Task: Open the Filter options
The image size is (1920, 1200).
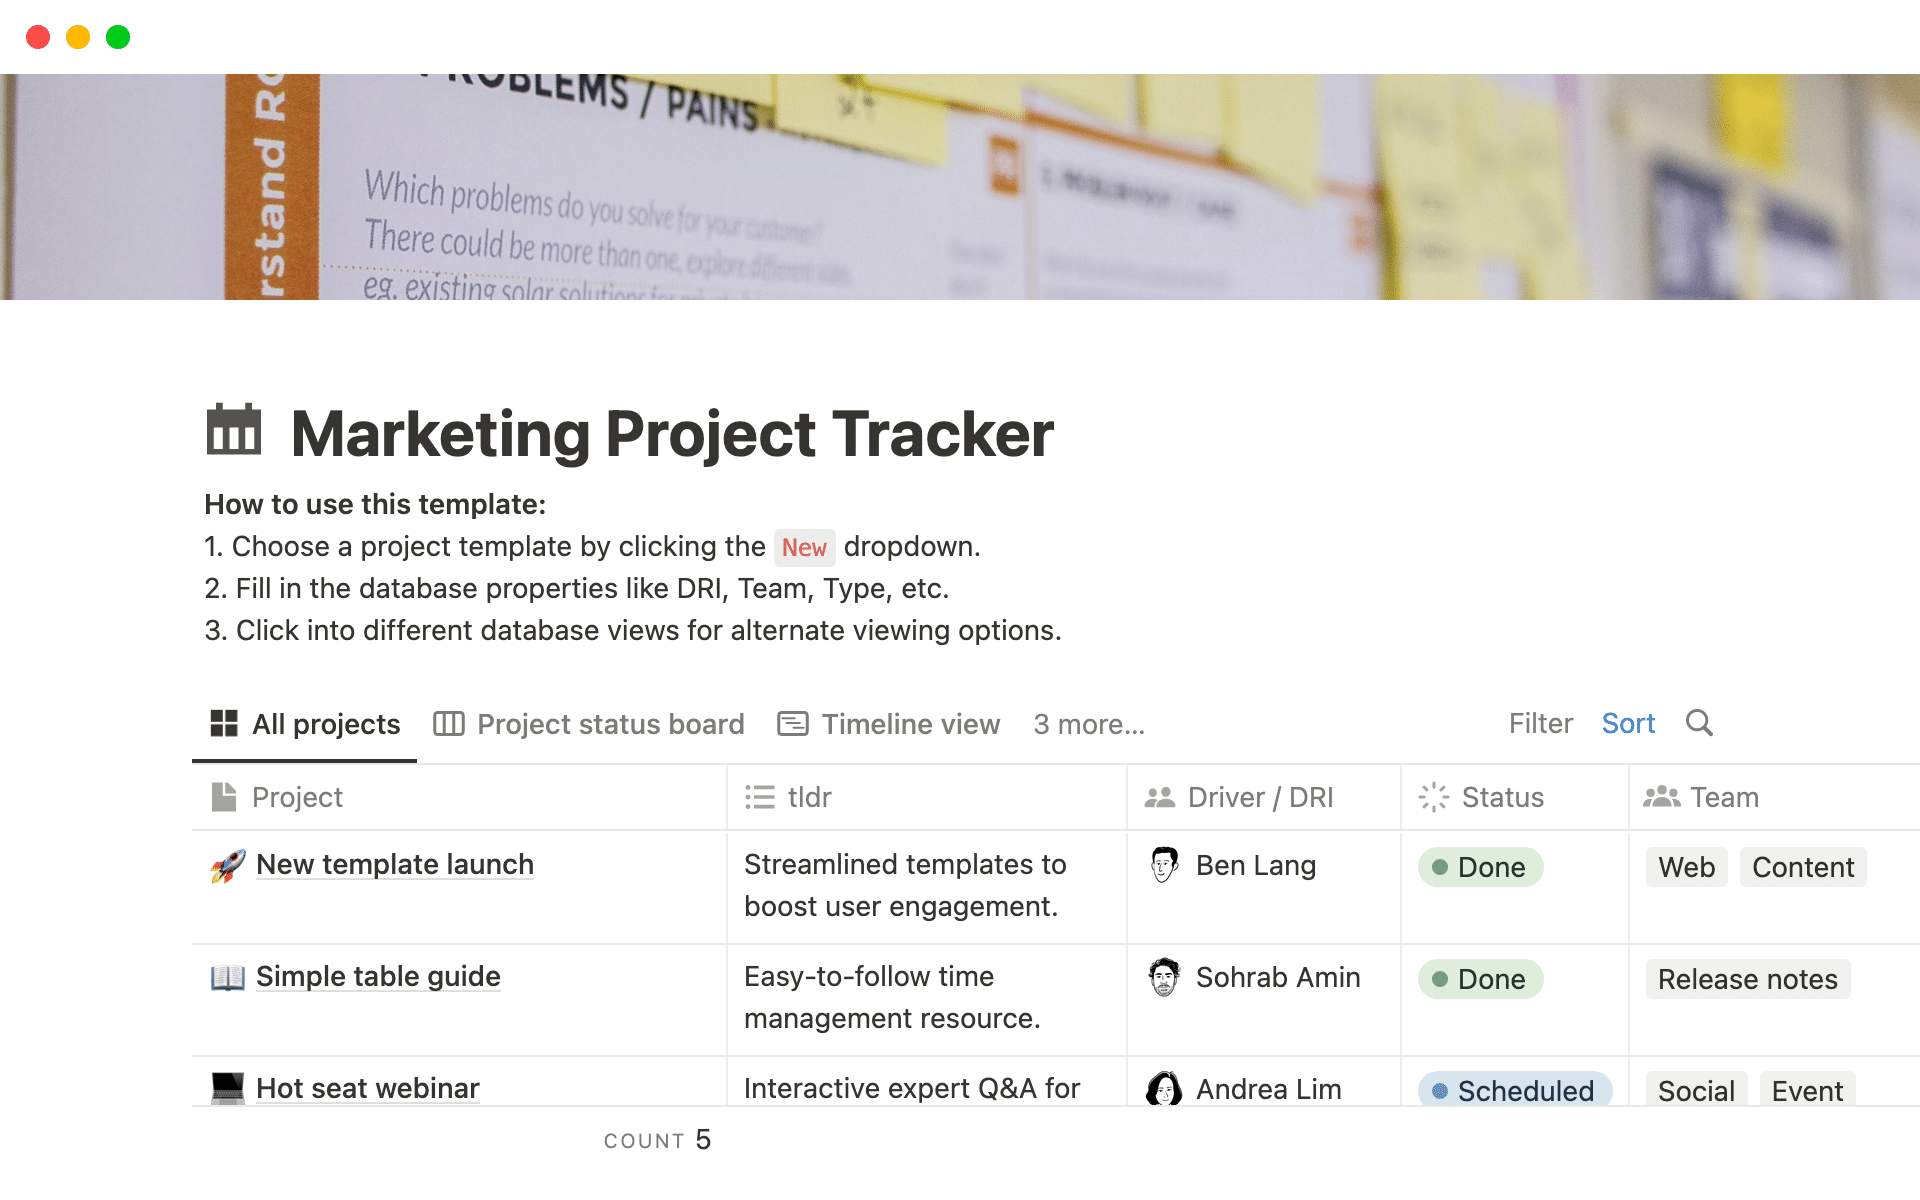Action: [x=1540, y=723]
